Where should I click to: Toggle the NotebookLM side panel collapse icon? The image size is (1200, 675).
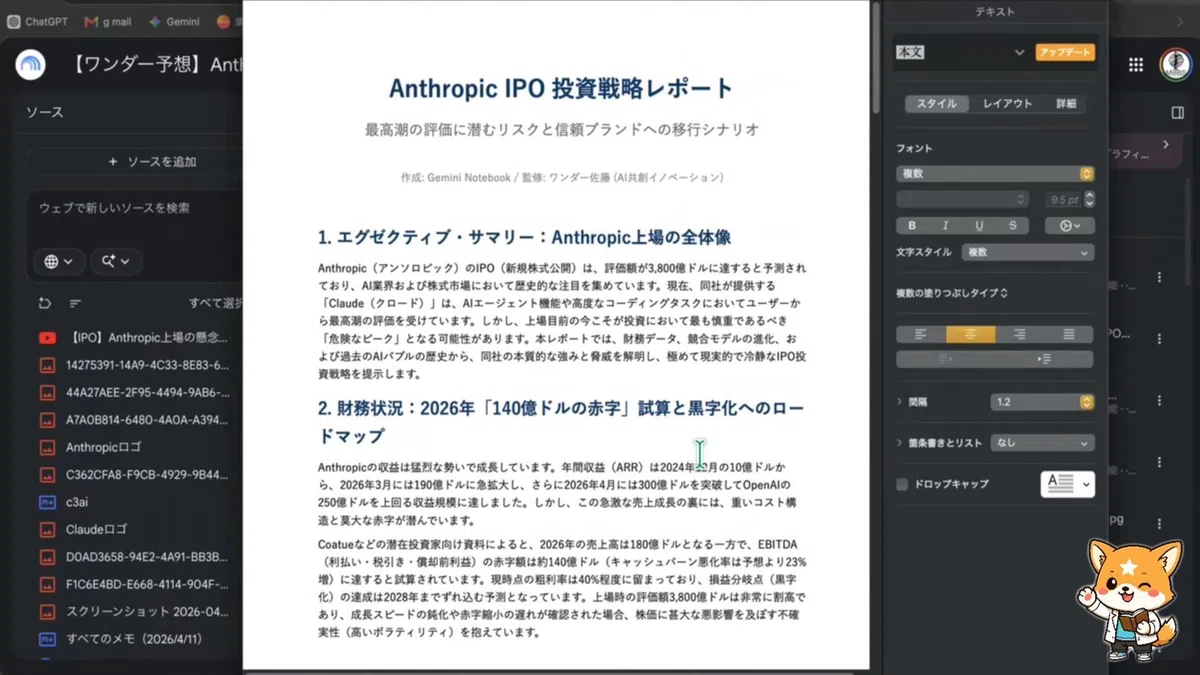(1177, 113)
